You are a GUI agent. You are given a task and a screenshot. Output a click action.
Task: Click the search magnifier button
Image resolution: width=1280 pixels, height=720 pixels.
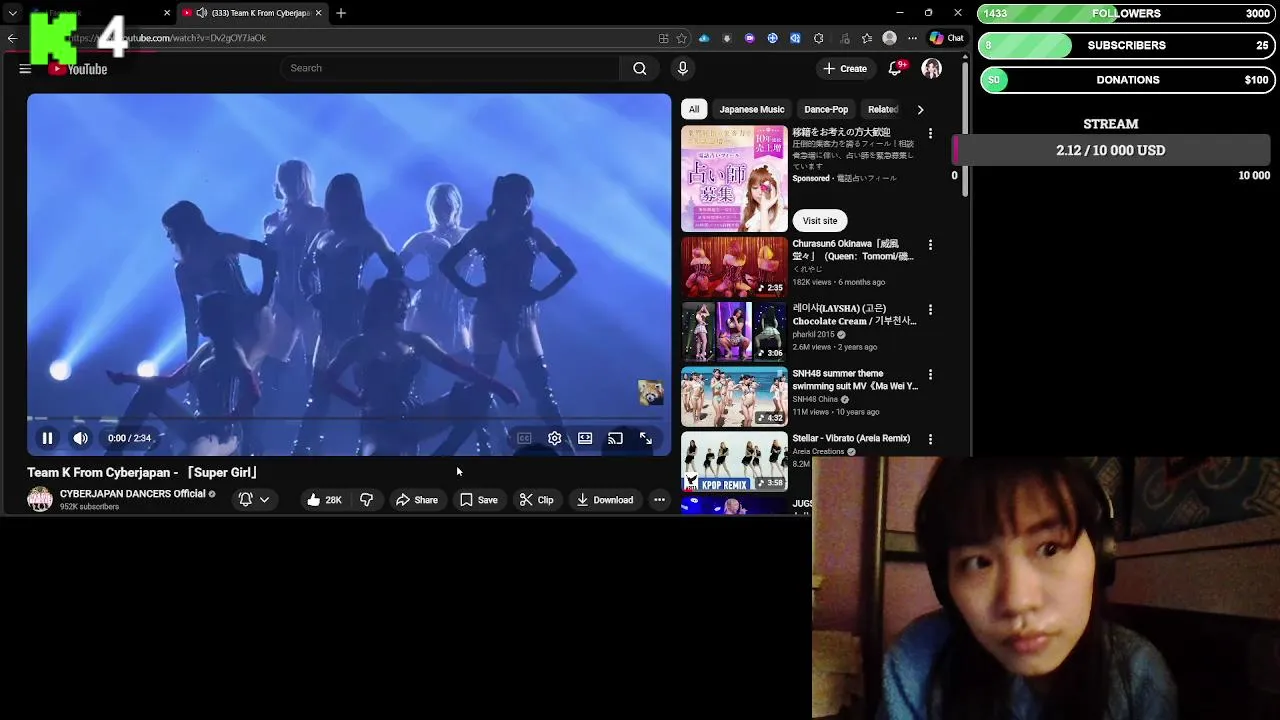click(640, 68)
